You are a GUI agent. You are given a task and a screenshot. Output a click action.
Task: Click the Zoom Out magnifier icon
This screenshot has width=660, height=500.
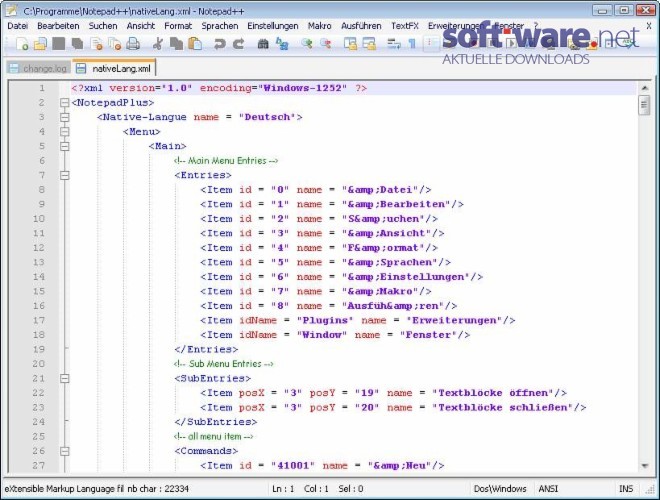325,44
